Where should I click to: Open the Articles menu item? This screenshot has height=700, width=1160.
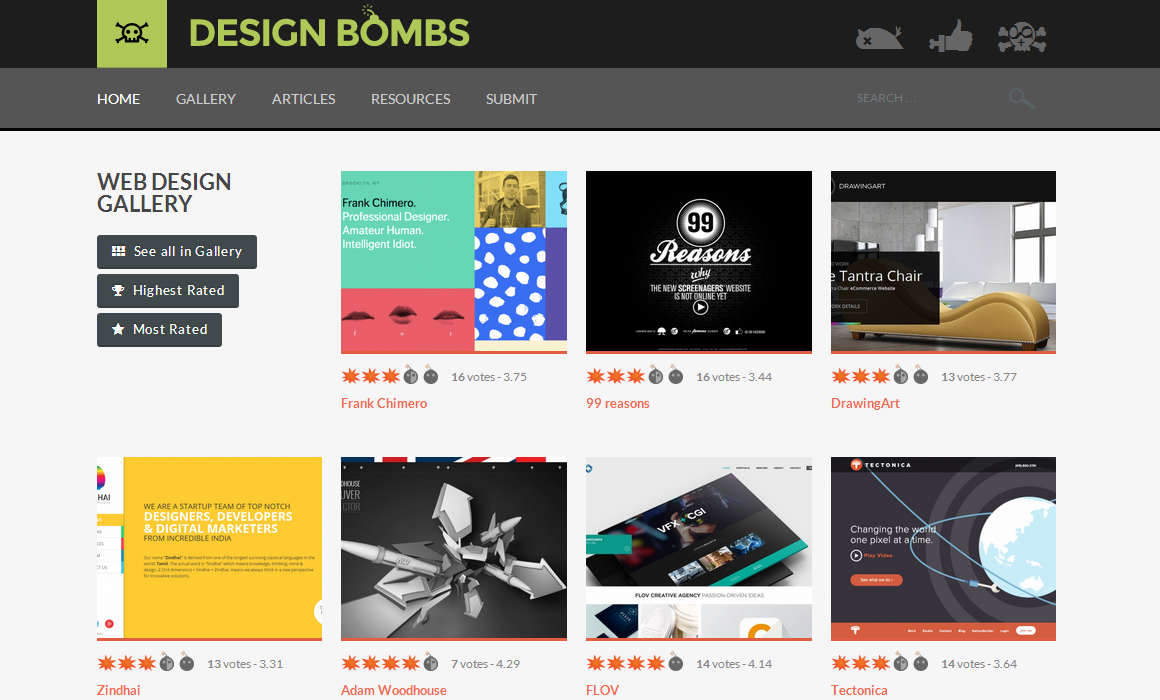(303, 99)
